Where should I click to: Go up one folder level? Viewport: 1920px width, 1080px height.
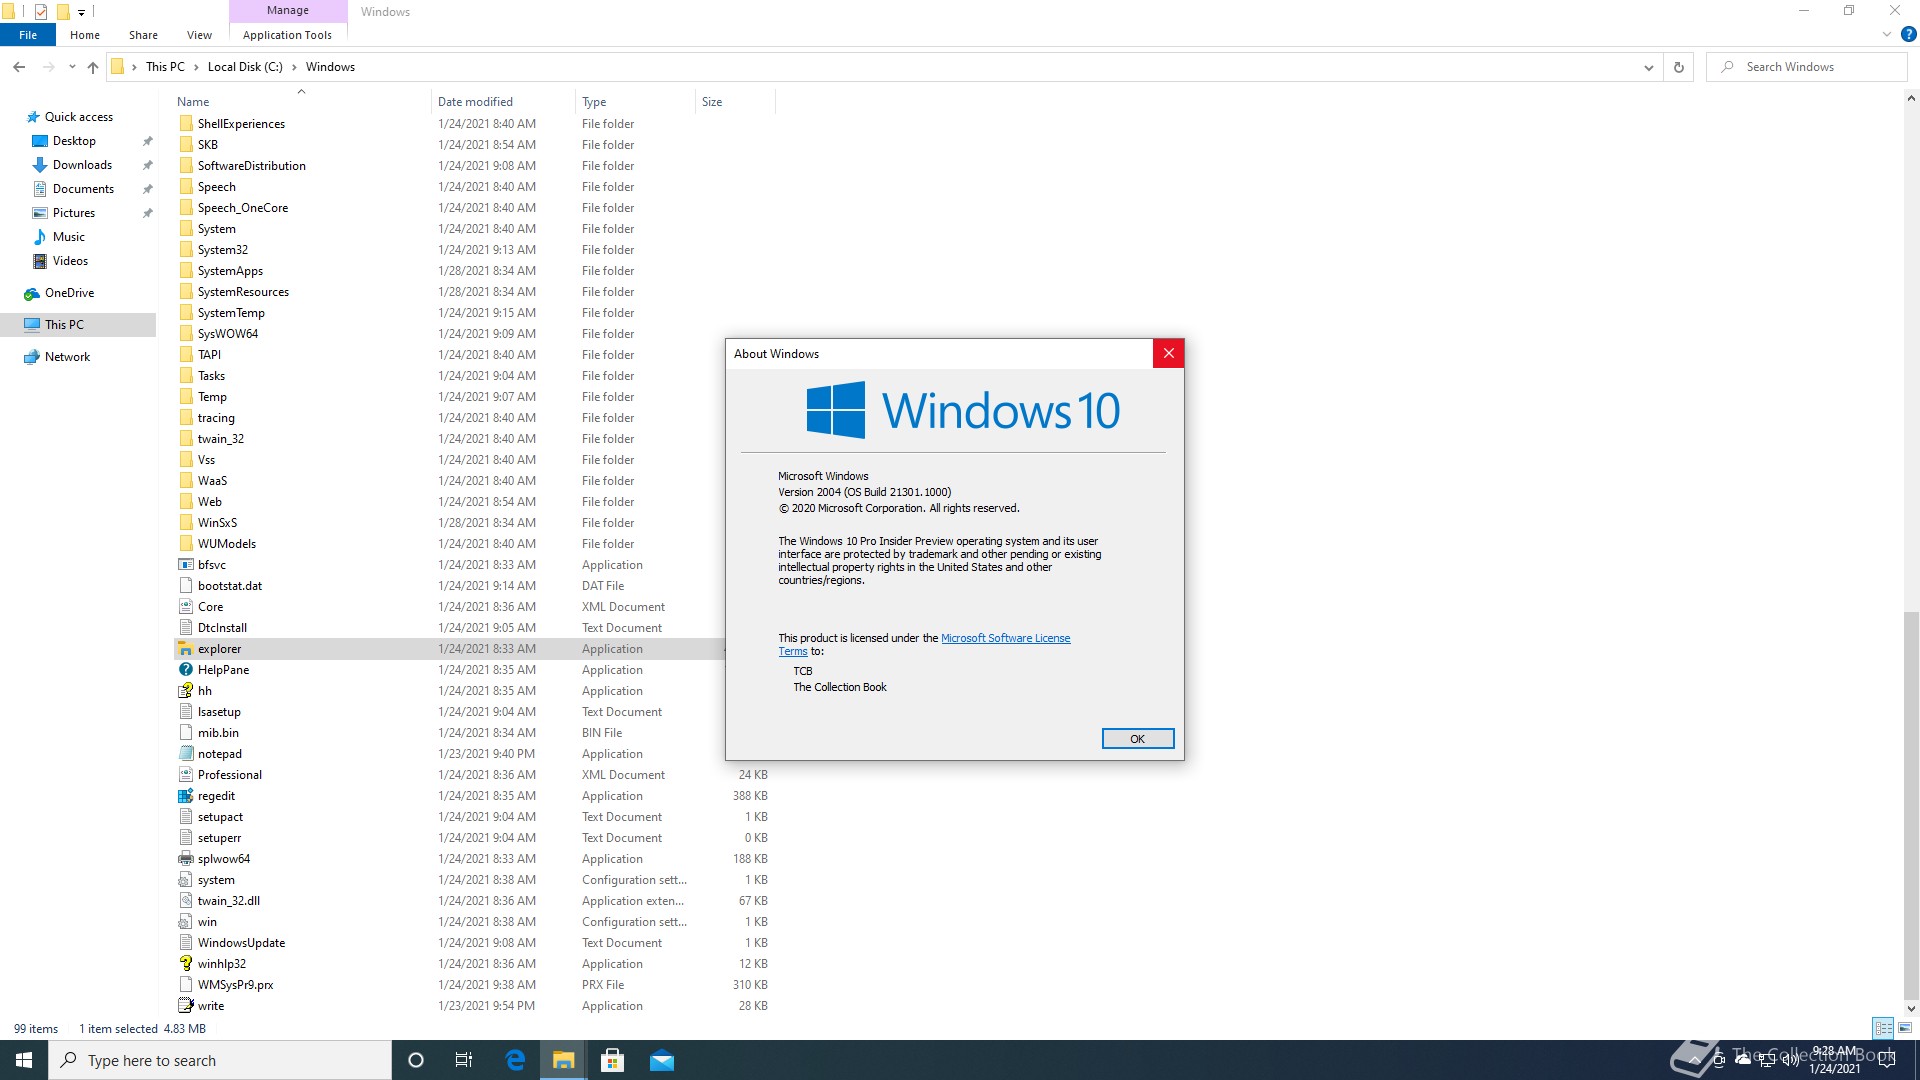point(93,67)
